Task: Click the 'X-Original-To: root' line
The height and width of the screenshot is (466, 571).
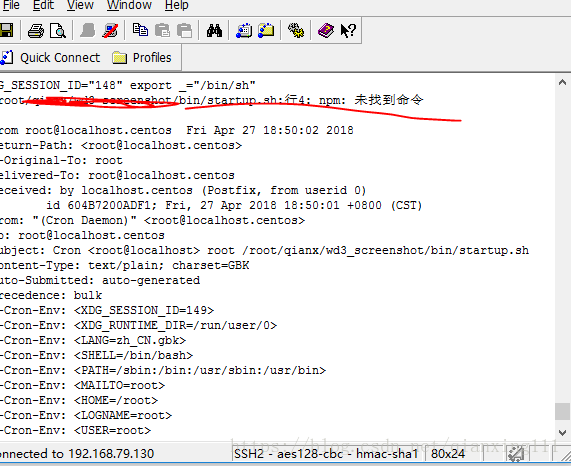Action: pos(61,160)
